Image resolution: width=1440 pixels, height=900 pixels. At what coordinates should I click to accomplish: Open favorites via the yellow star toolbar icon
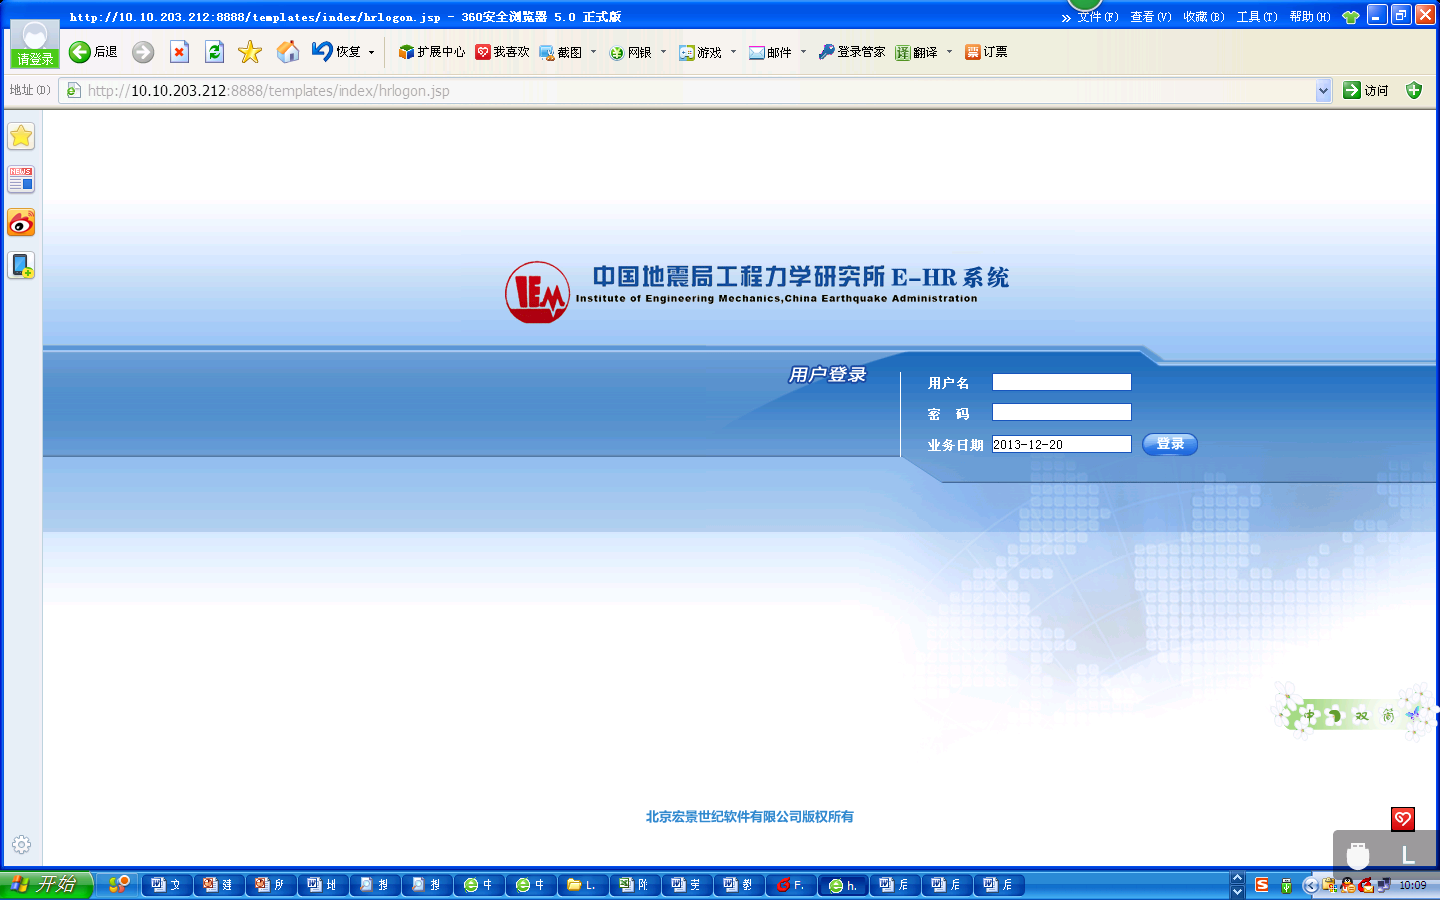[250, 52]
